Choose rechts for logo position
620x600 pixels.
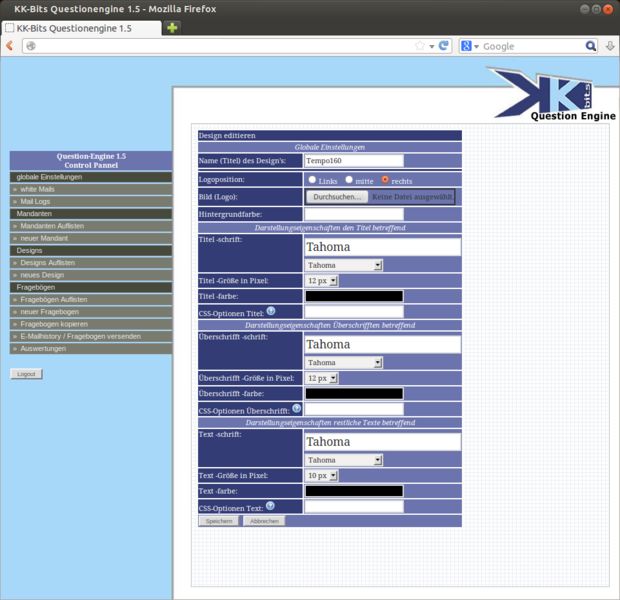point(386,180)
